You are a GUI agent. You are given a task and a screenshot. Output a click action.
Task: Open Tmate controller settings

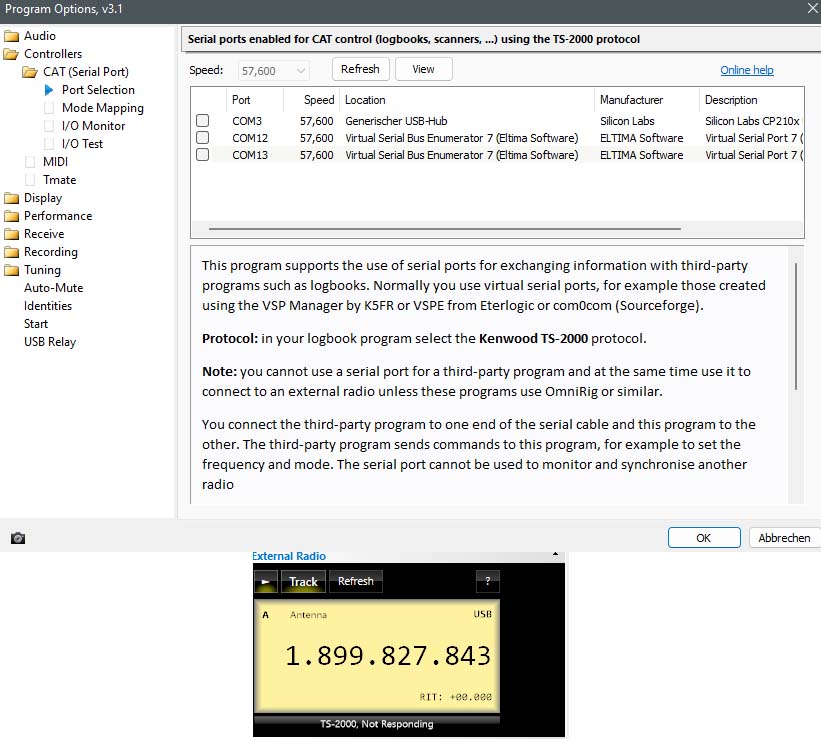60,180
